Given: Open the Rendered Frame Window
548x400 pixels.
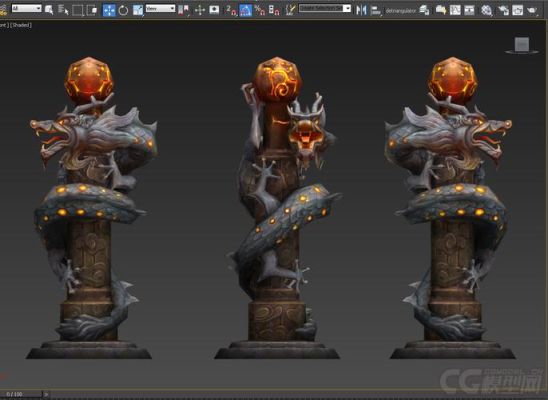Looking at the screenshot, I should point(518,10).
